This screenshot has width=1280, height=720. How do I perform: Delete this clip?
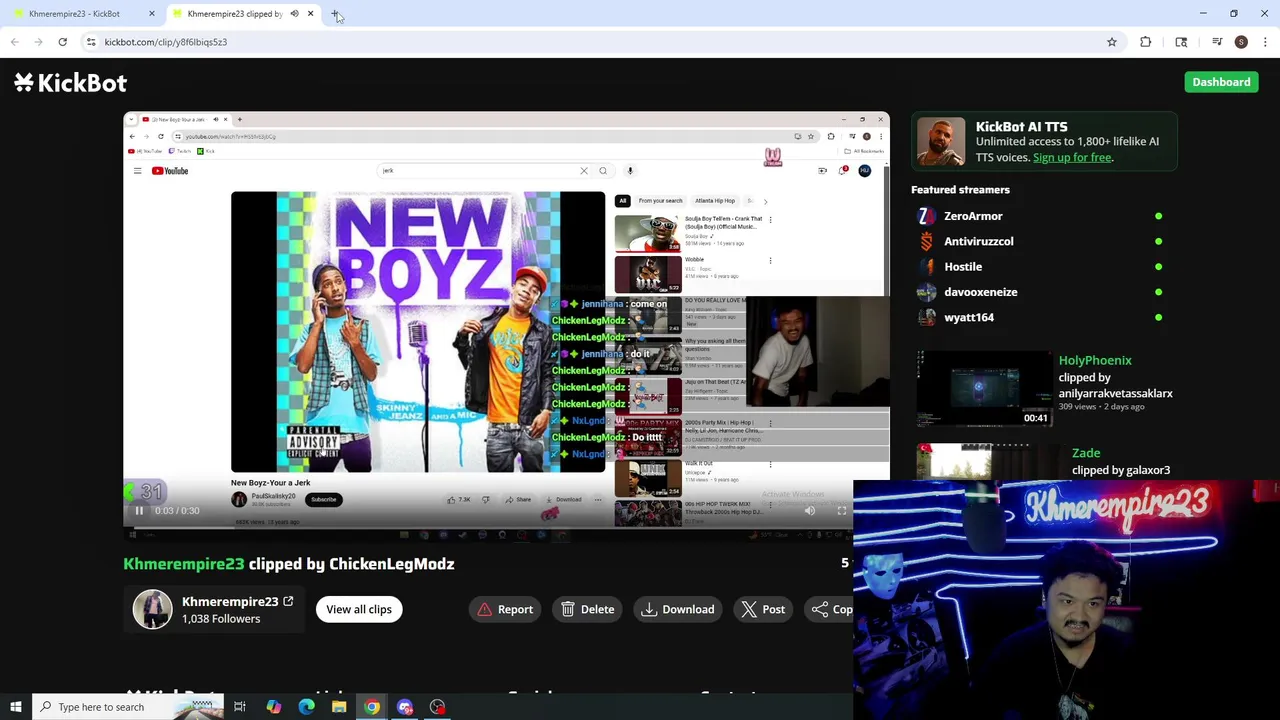click(587, 609)
